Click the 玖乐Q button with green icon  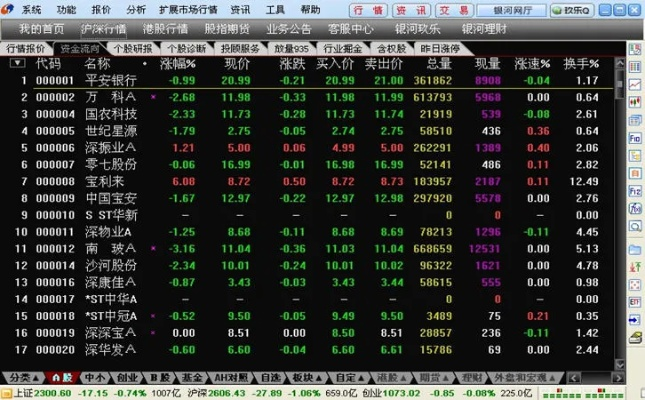pos(578,9)
